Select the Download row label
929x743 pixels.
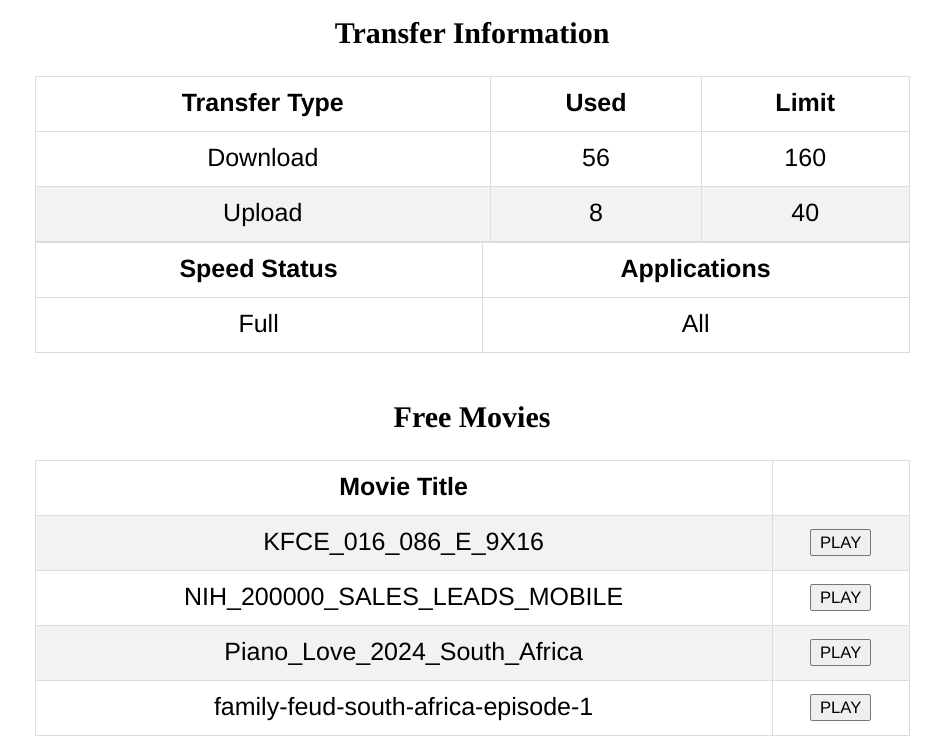[262, 158]
